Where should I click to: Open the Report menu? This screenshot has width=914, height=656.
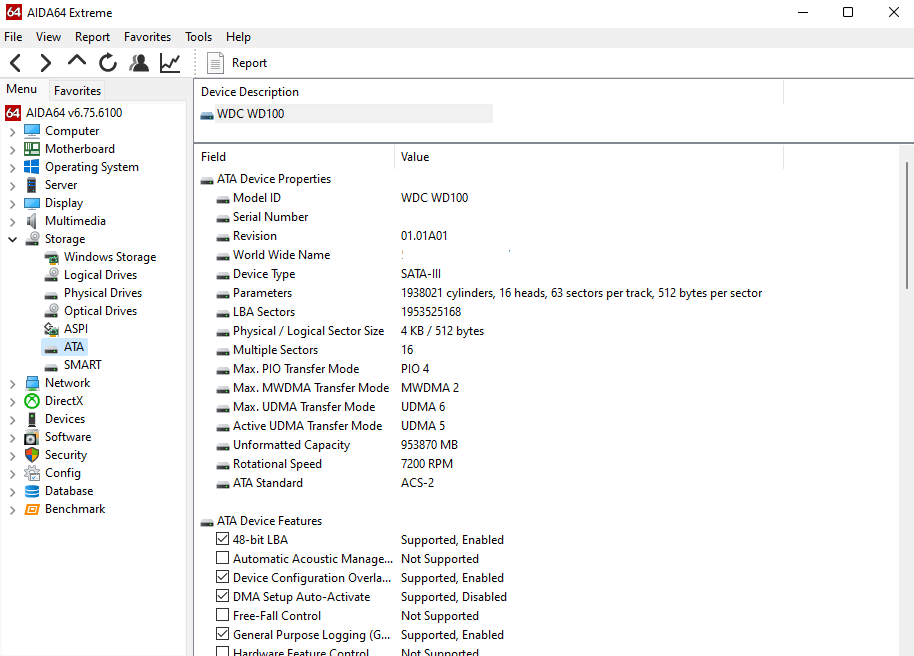(x=92, y=37)
